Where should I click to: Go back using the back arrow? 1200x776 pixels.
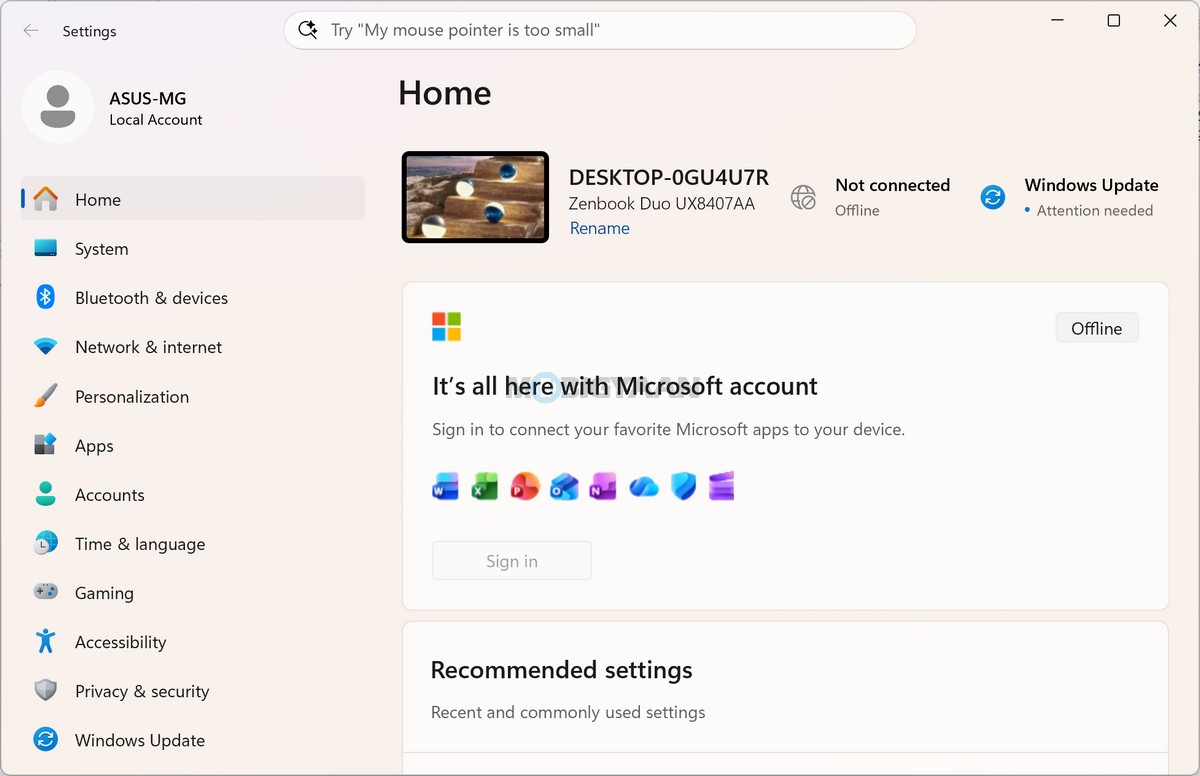pyautogui.click(x=31, y=31)
